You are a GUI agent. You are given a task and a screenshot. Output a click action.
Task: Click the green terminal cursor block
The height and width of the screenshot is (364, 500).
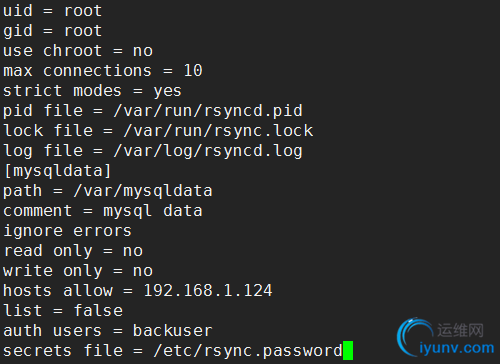[x=348, y=350]
